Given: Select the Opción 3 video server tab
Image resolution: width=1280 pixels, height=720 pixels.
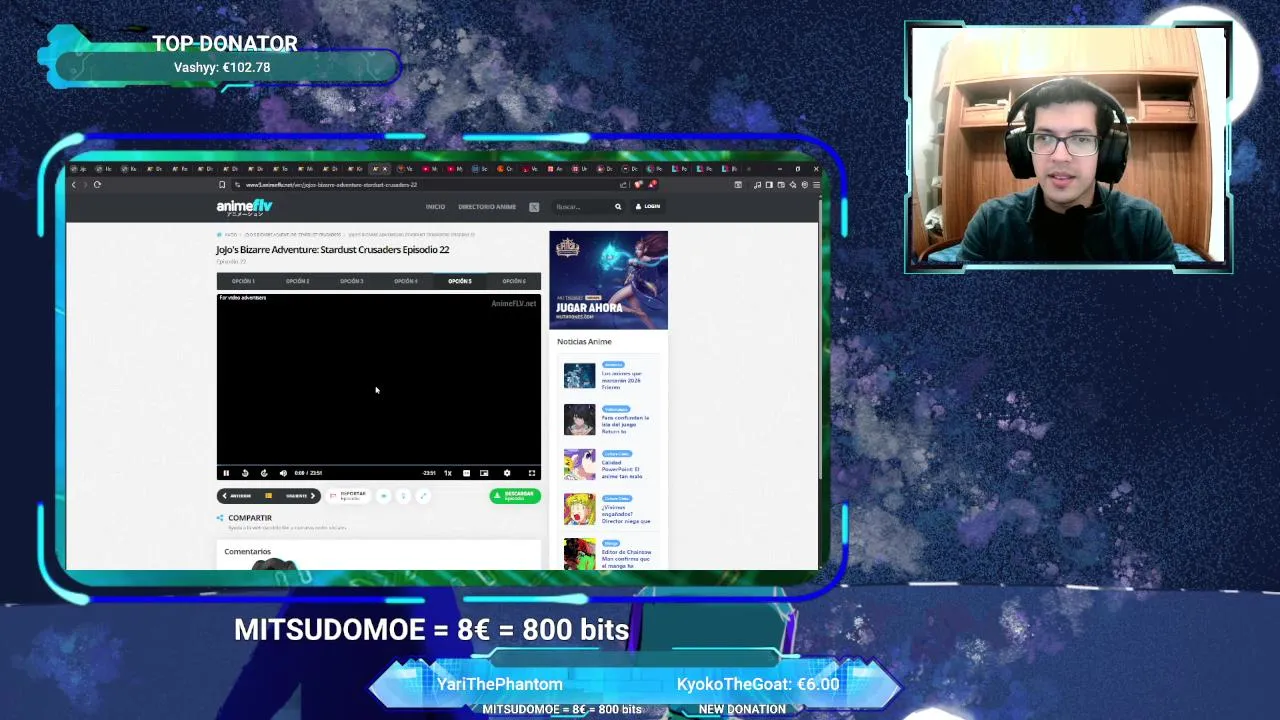Looking at the screenshot, I should coord(351,281).
